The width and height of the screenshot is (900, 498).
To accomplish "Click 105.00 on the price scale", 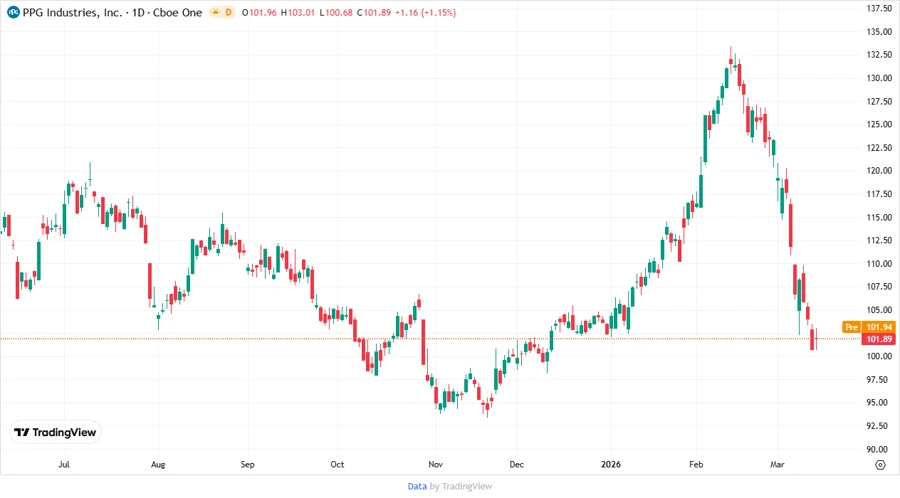I will click(879, 310).
